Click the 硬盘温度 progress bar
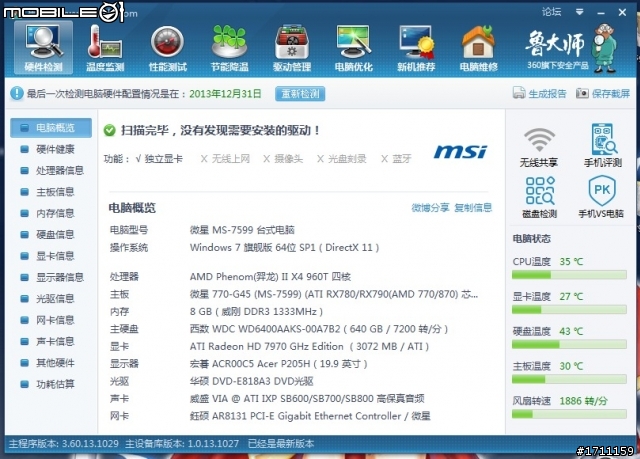The image size is (640, 459). (x=569, y=345)
